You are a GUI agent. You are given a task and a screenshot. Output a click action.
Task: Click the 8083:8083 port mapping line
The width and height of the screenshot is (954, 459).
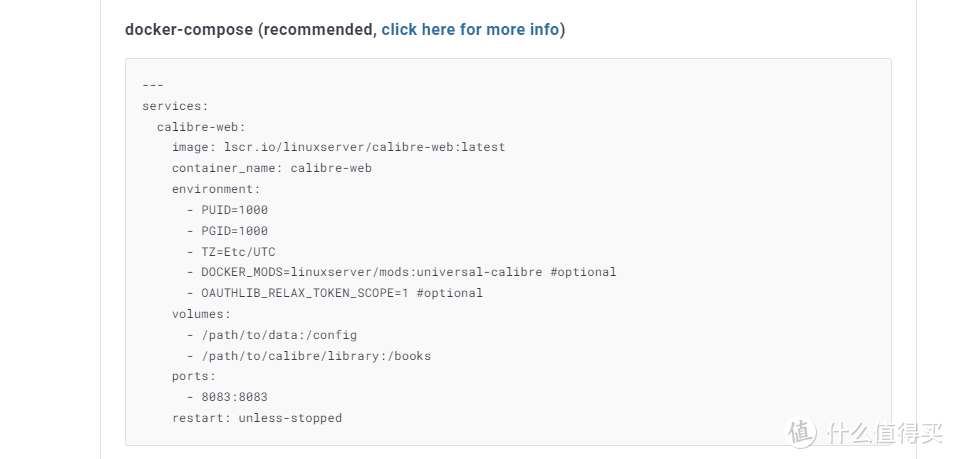(x=228, y=397)
